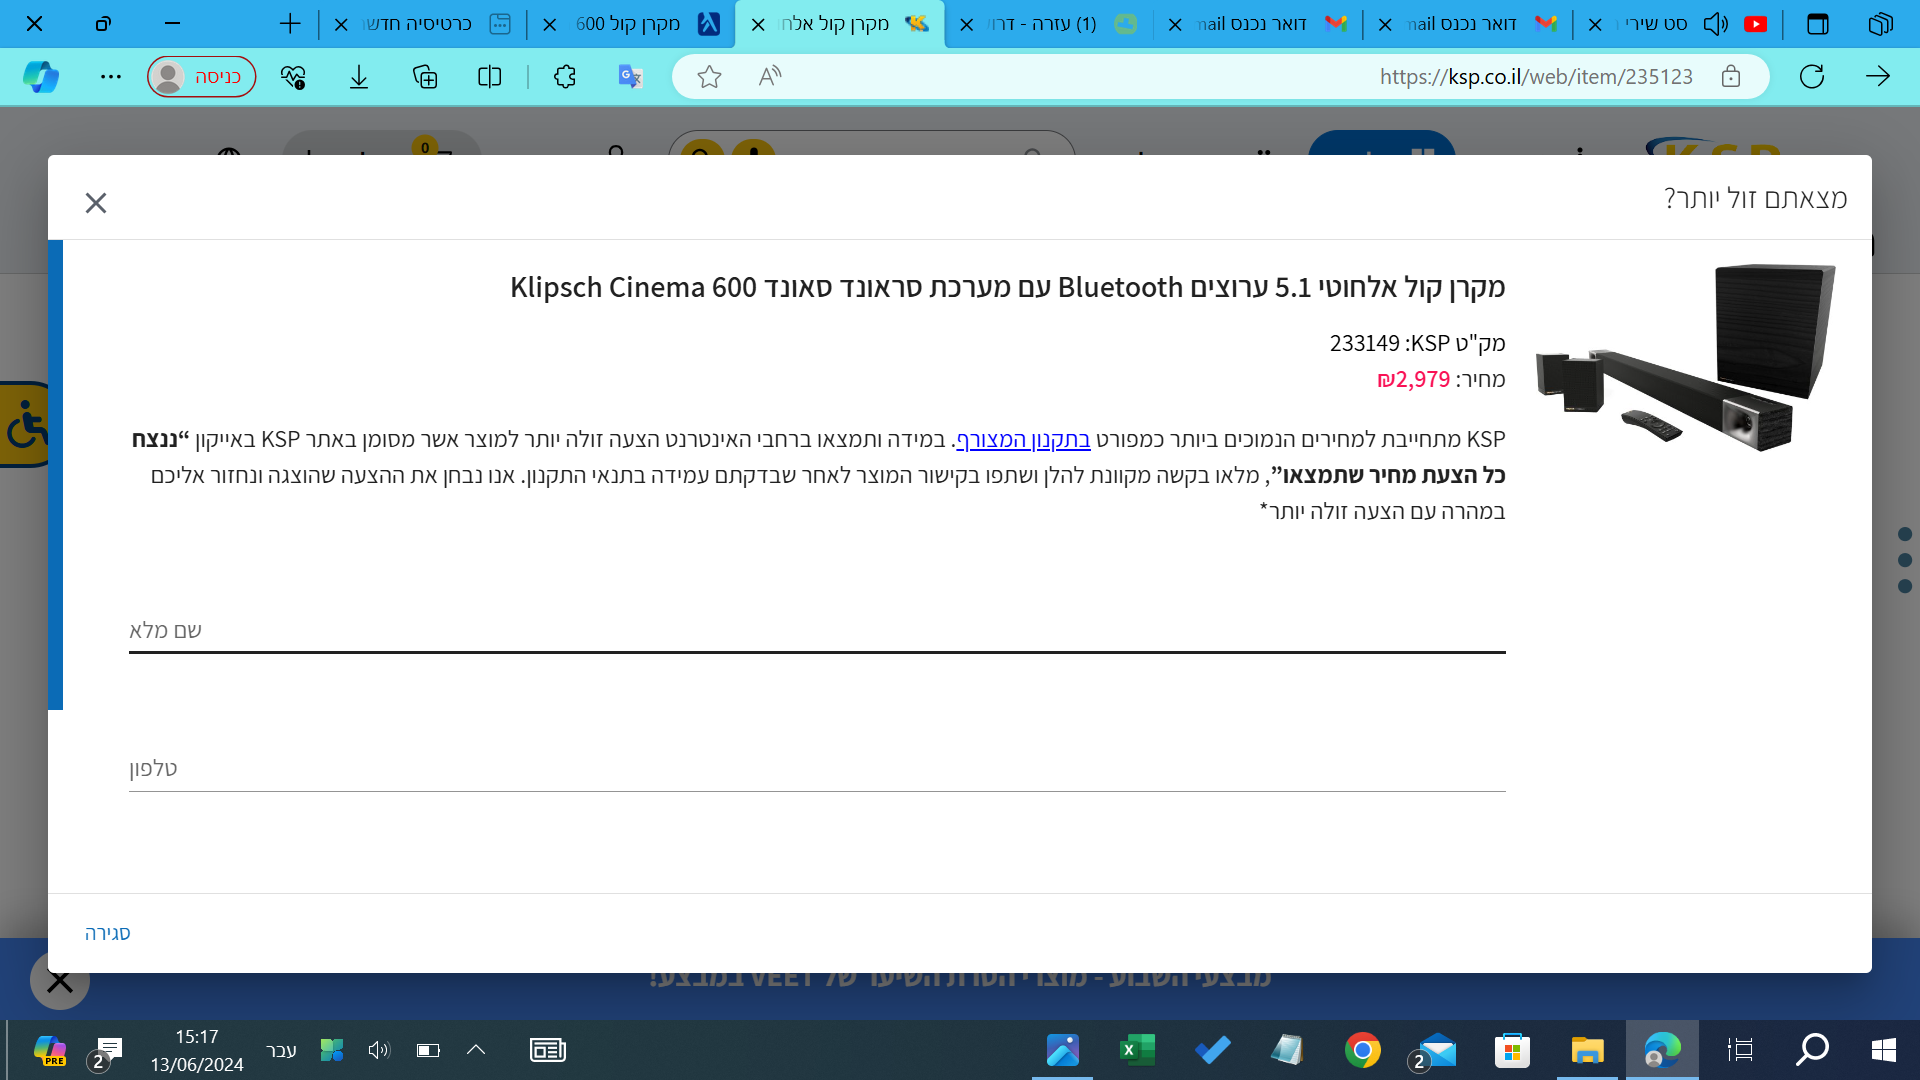Switch keyboard language from עבר
The image size is (1920, 1080).
pos(282,1049)
